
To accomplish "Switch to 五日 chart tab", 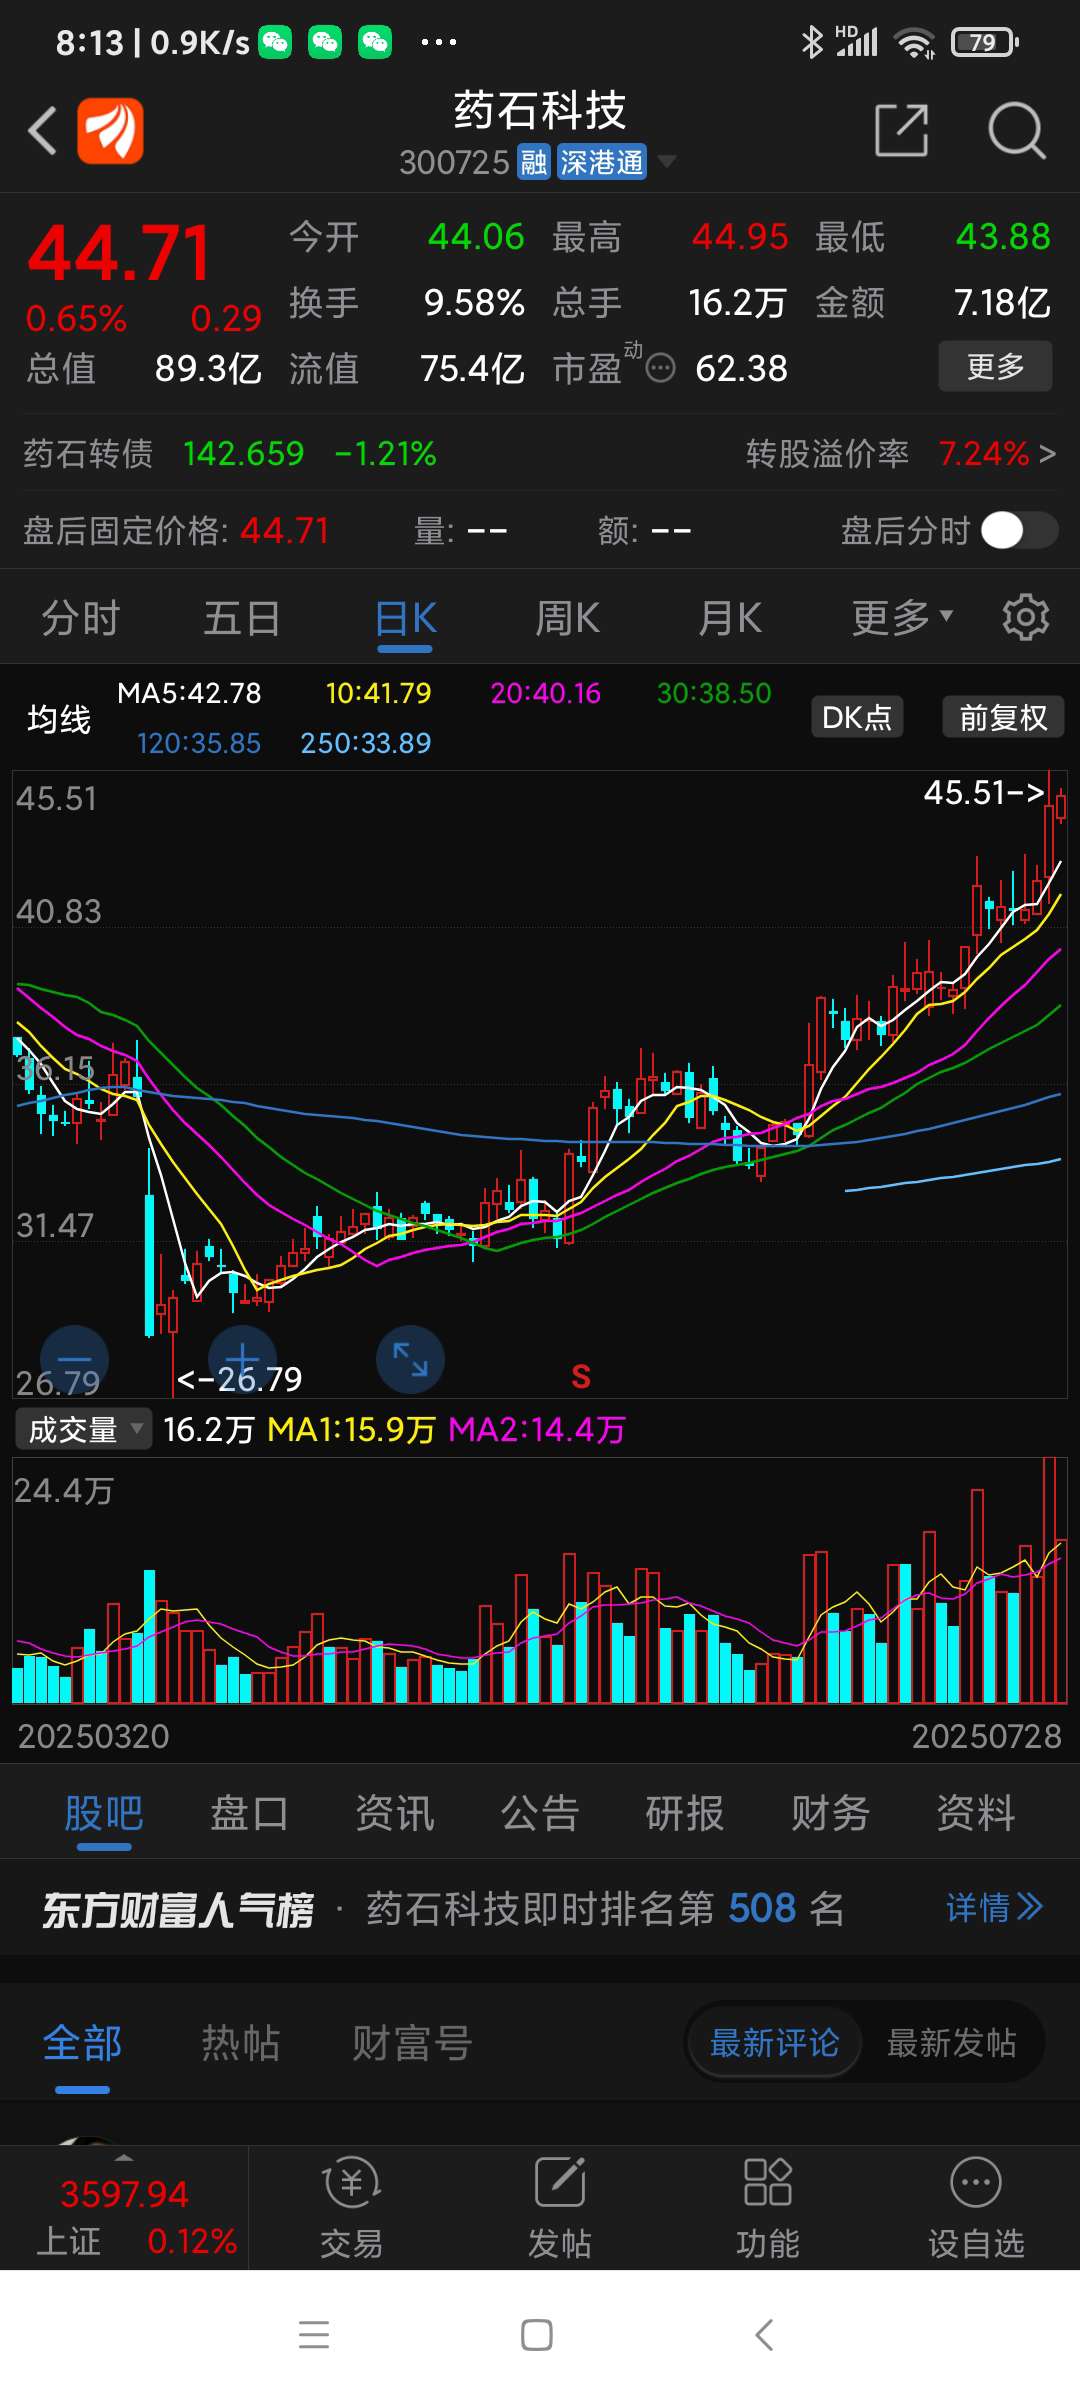I will click(x=242, y=618).
